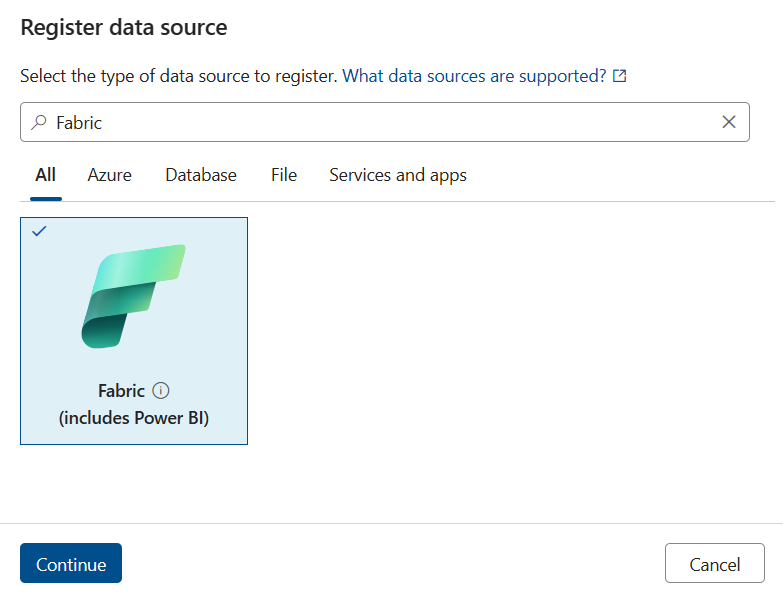The height and width of the screenshot is (592, 783).
Task: Switch to the All tab
Action: [x=45, y=175]
